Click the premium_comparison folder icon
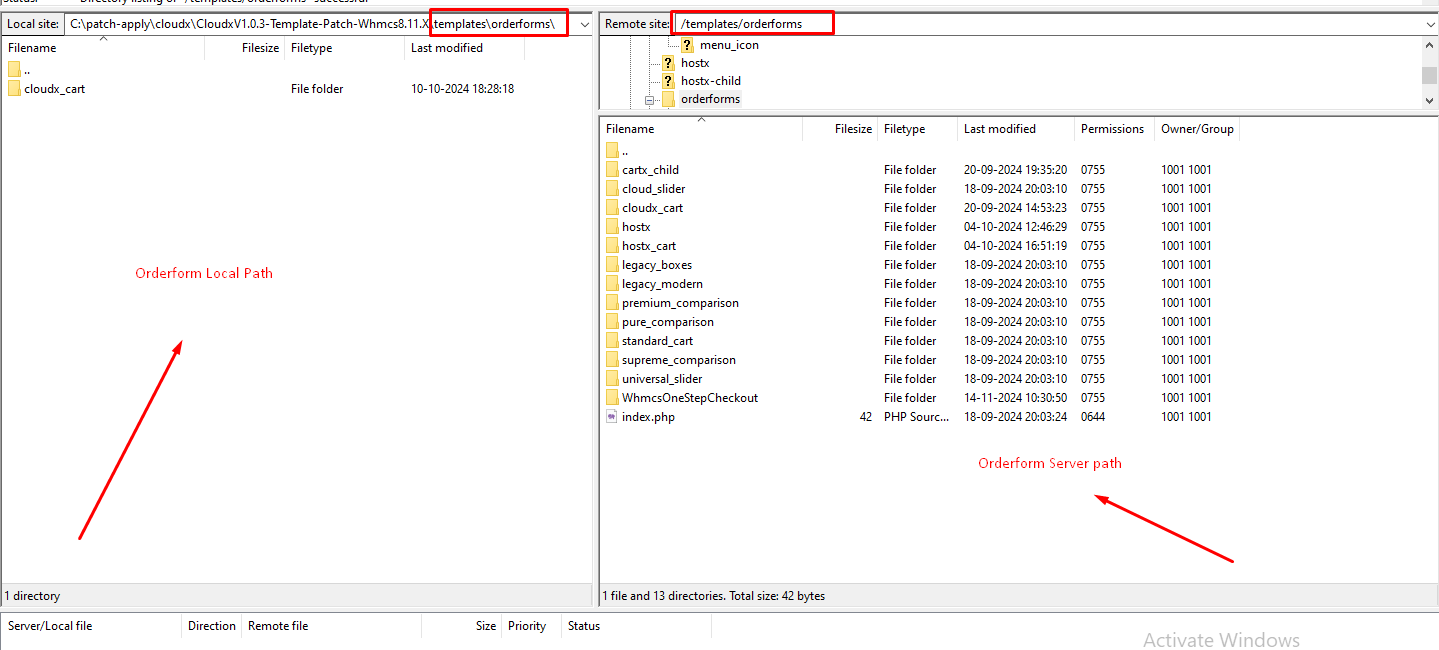This screenshot has width=1439, height=650. click(x=612, y=303)
